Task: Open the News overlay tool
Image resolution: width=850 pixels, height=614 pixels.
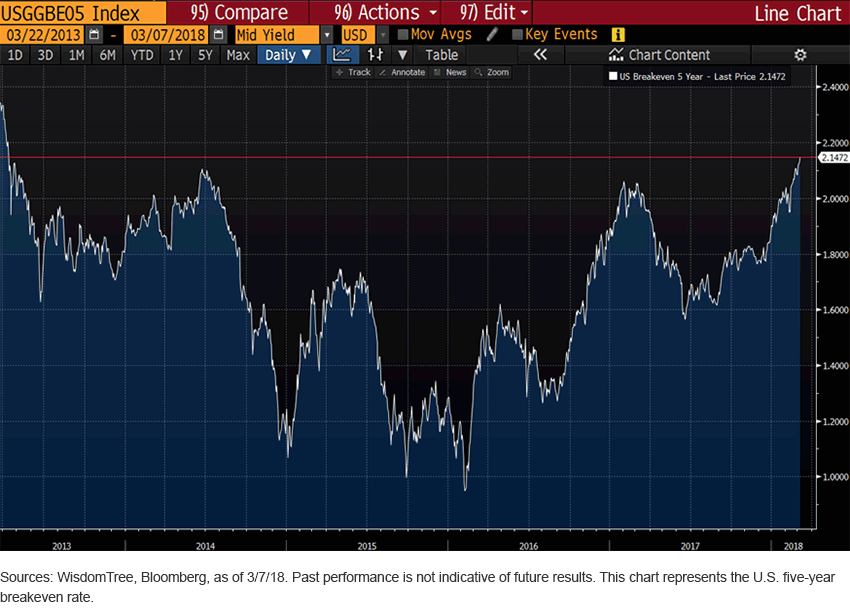Action: pyautogui.click(x=450, y=72)
